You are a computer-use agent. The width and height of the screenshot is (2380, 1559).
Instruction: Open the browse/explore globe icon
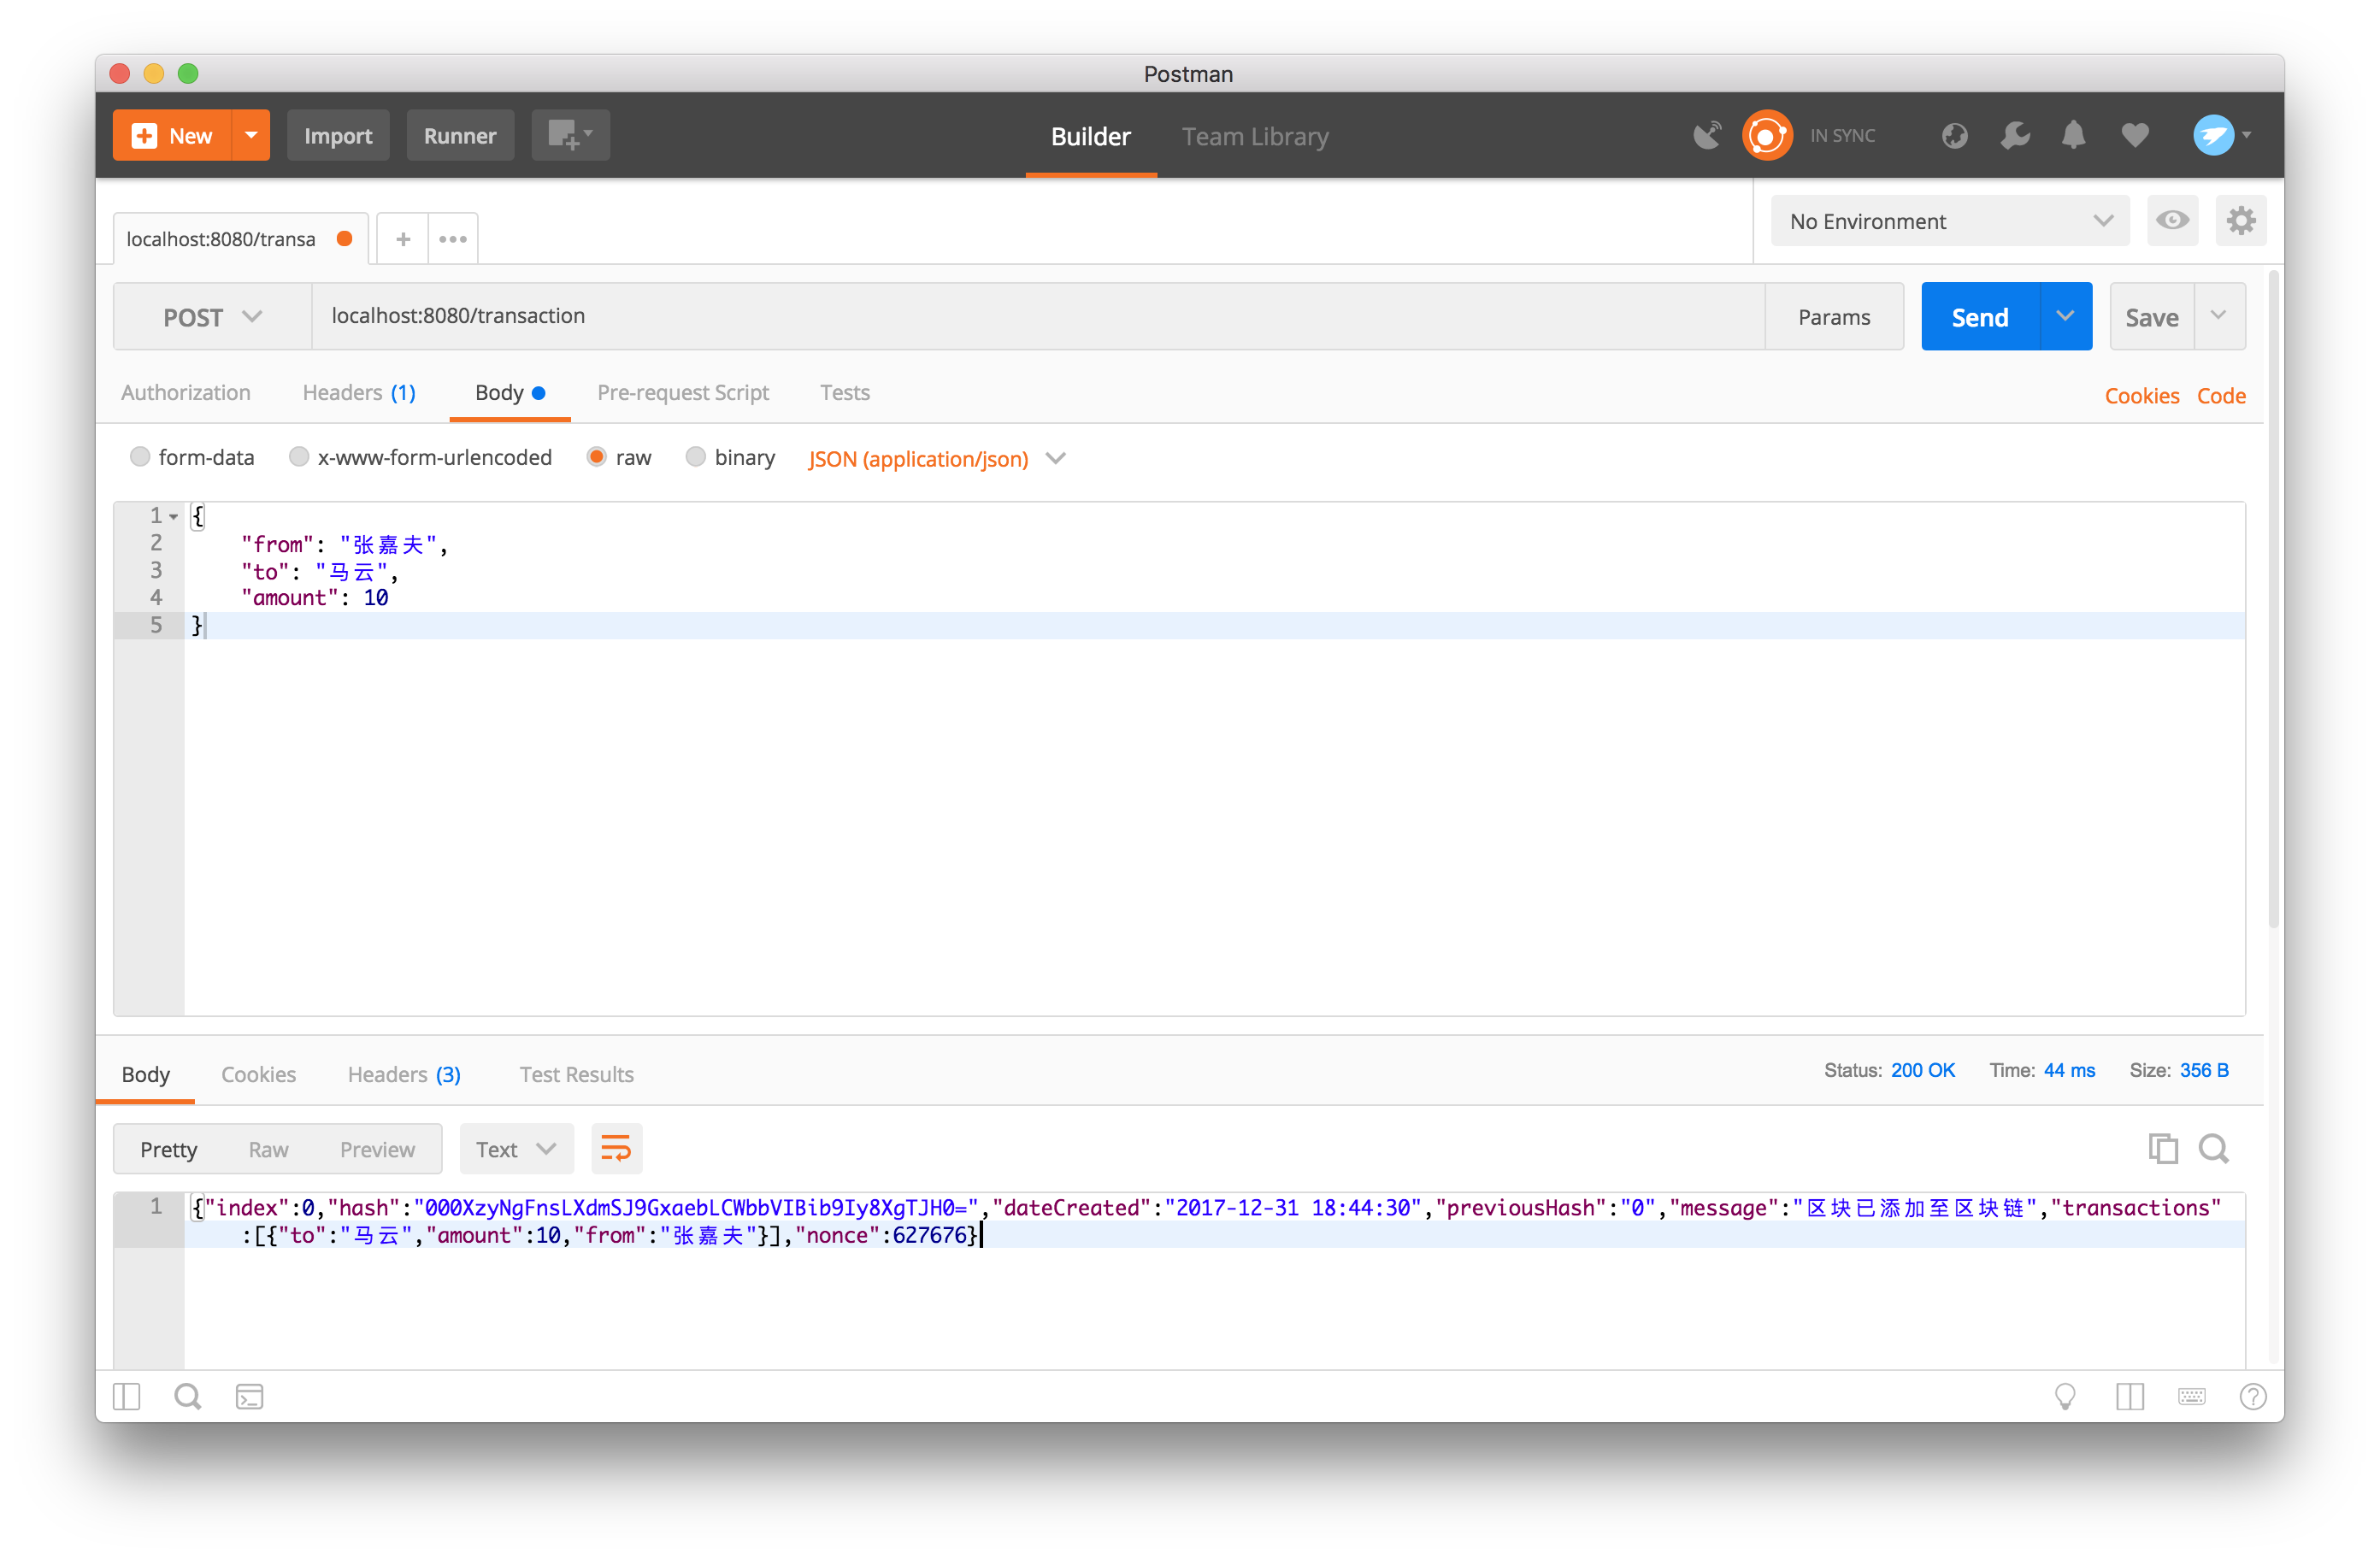(x=1954, y=135)
